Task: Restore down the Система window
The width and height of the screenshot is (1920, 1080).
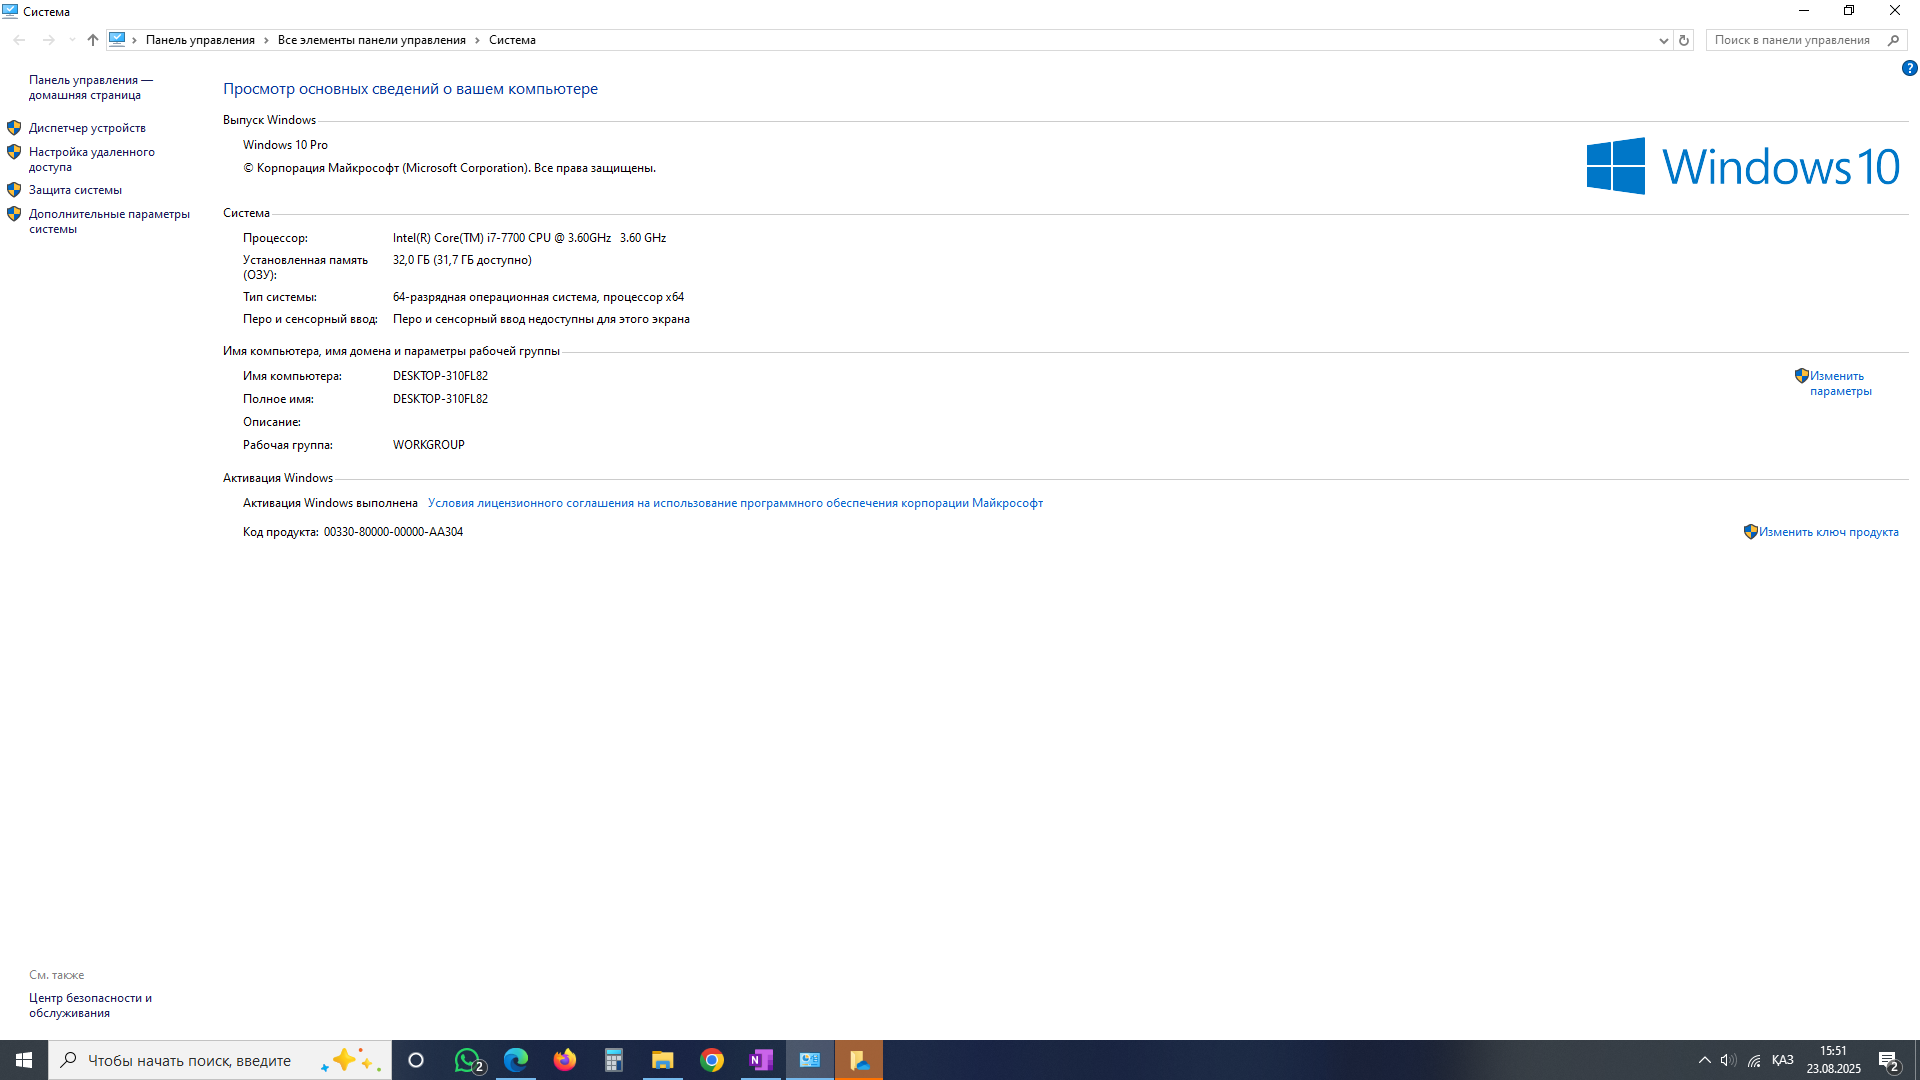Action: (1849, 11)
